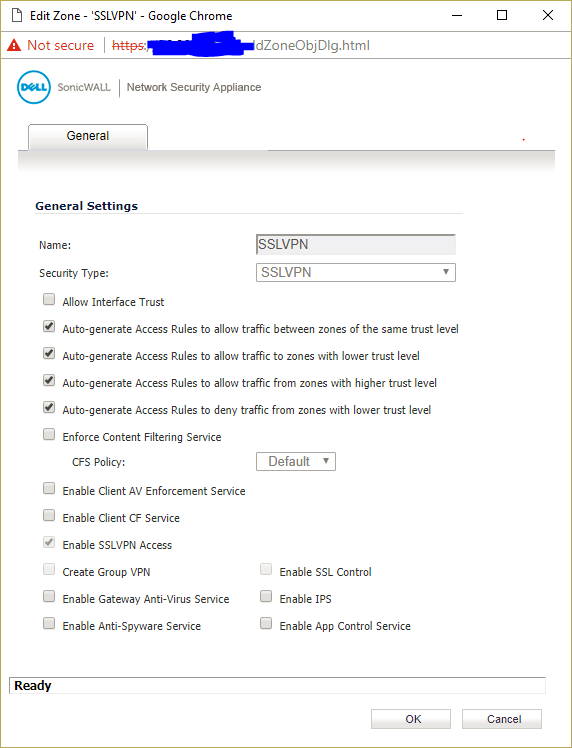This screenshot has height=748, width=572.
Task: Click the Dell logo icon
Action: click(x=33, y=87)
